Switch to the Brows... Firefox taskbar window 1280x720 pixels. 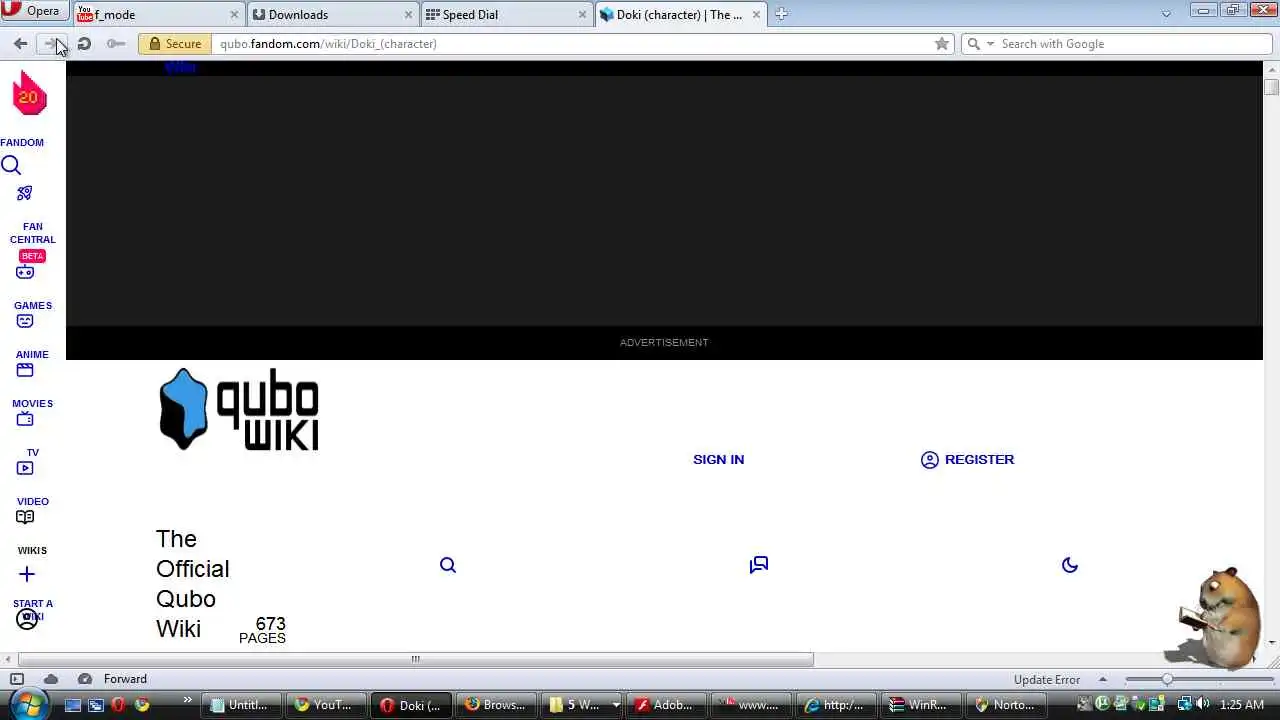point(495,705)
